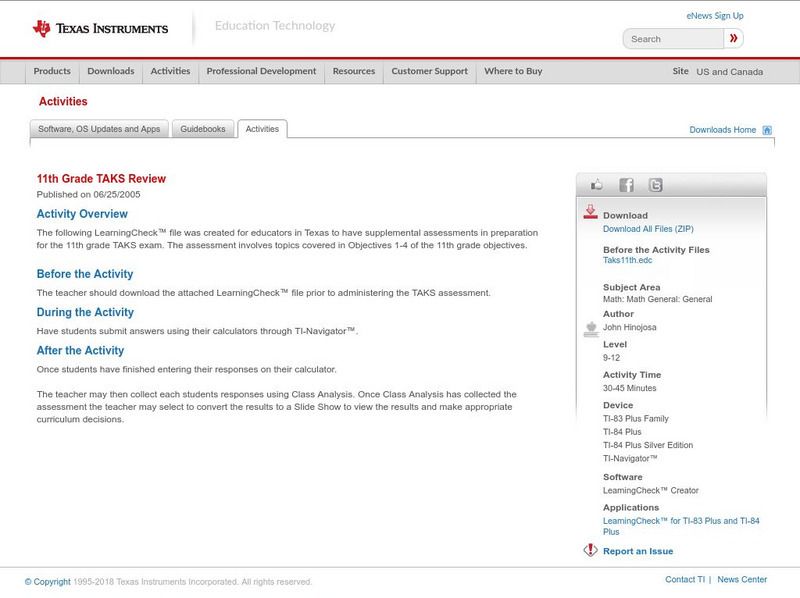The width and height of the screenshot is (800, 598).
Task: Click the thumbs-up like icon
Action: pos(596,185)
